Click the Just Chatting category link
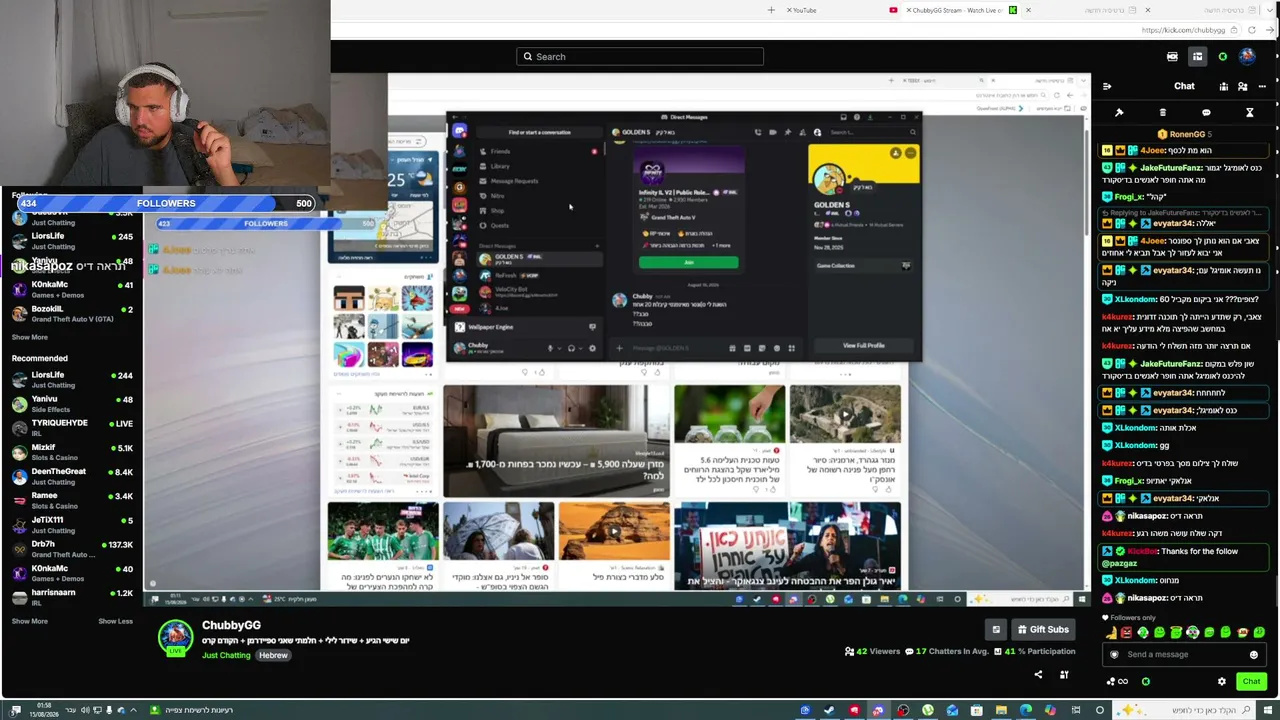The width and height of the screenshot is (1280, 720). tap(226, 656)
